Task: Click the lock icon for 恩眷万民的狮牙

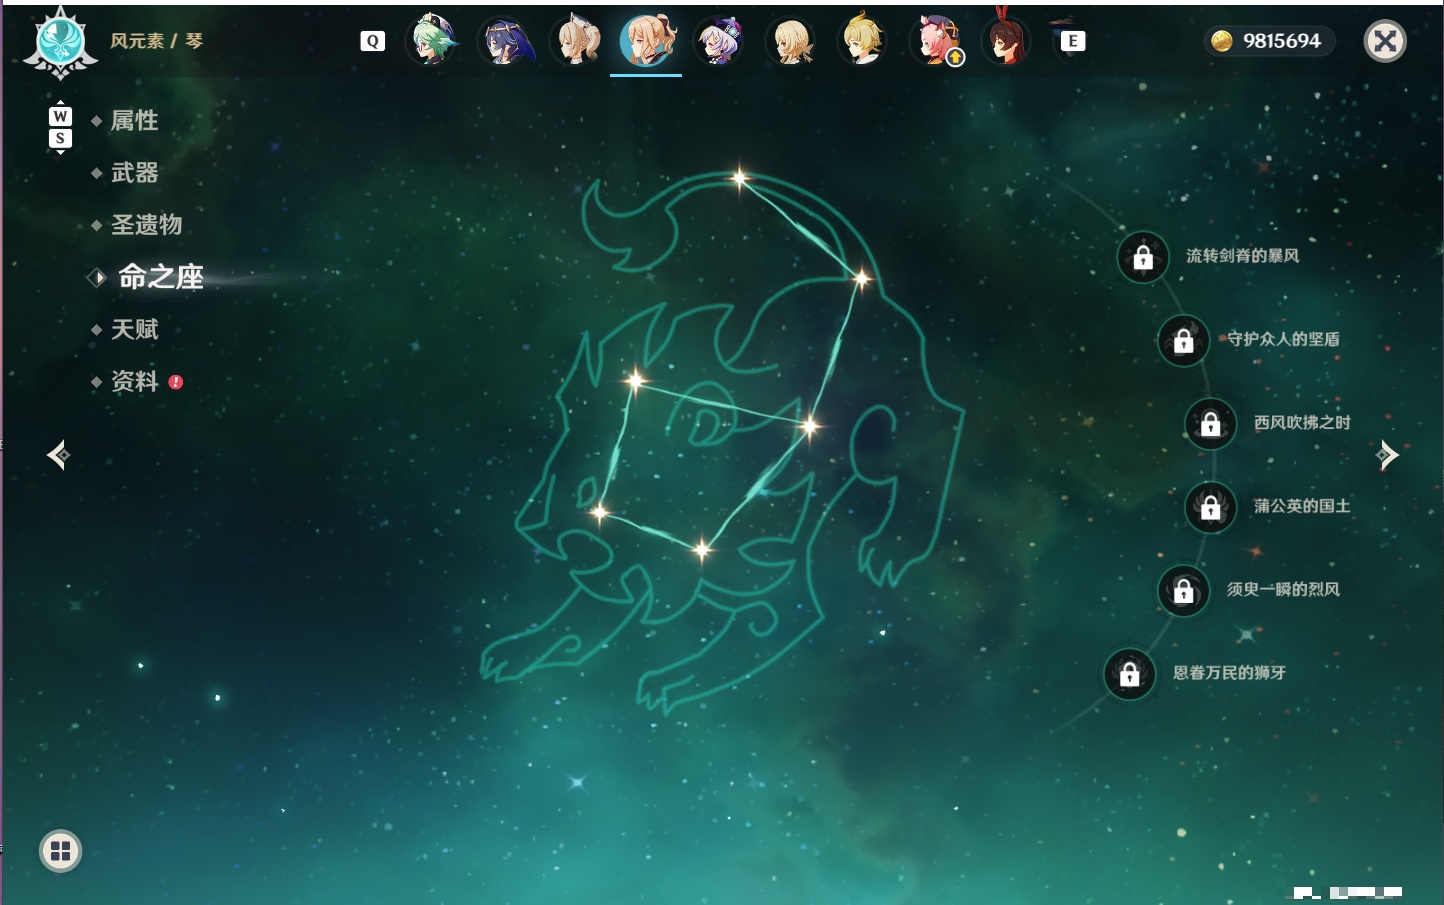Action: click(x=1130, y=673)
